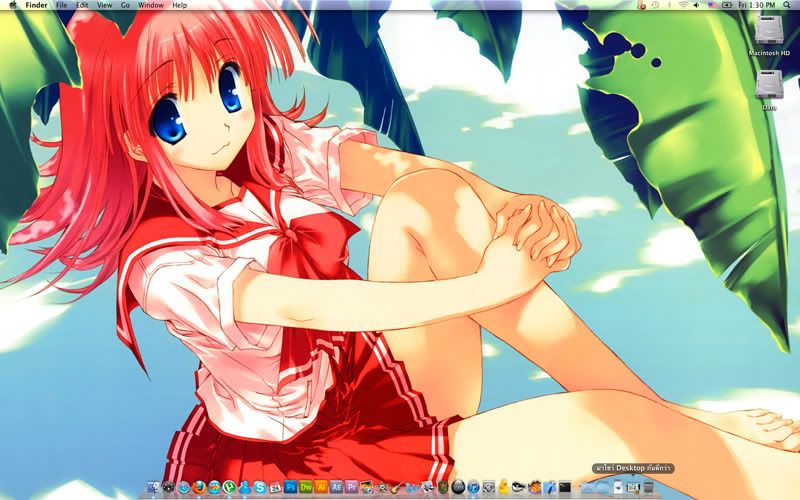Launch Photoshop from the Dock

291,488
